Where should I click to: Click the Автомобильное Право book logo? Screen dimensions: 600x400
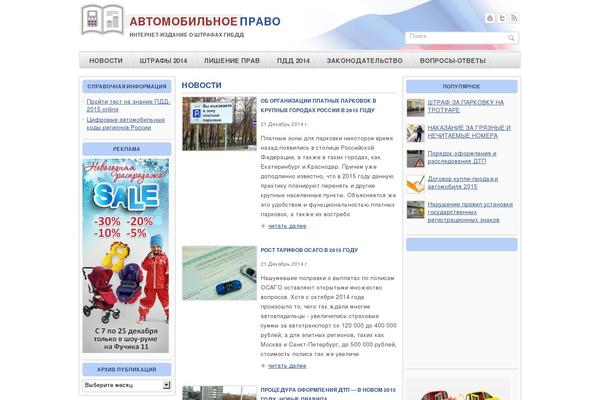coord(103,20)
